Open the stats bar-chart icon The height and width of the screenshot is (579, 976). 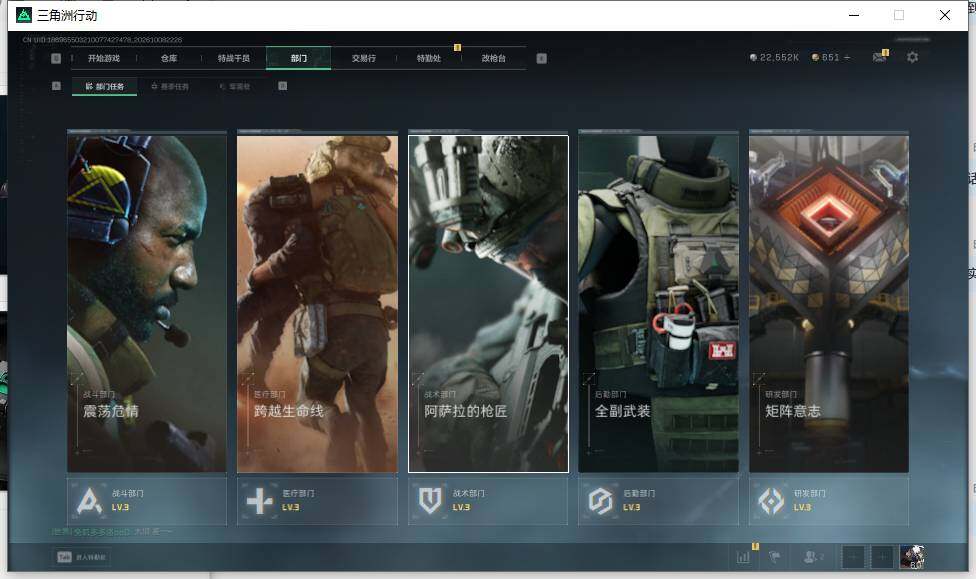tap(743, 557)
